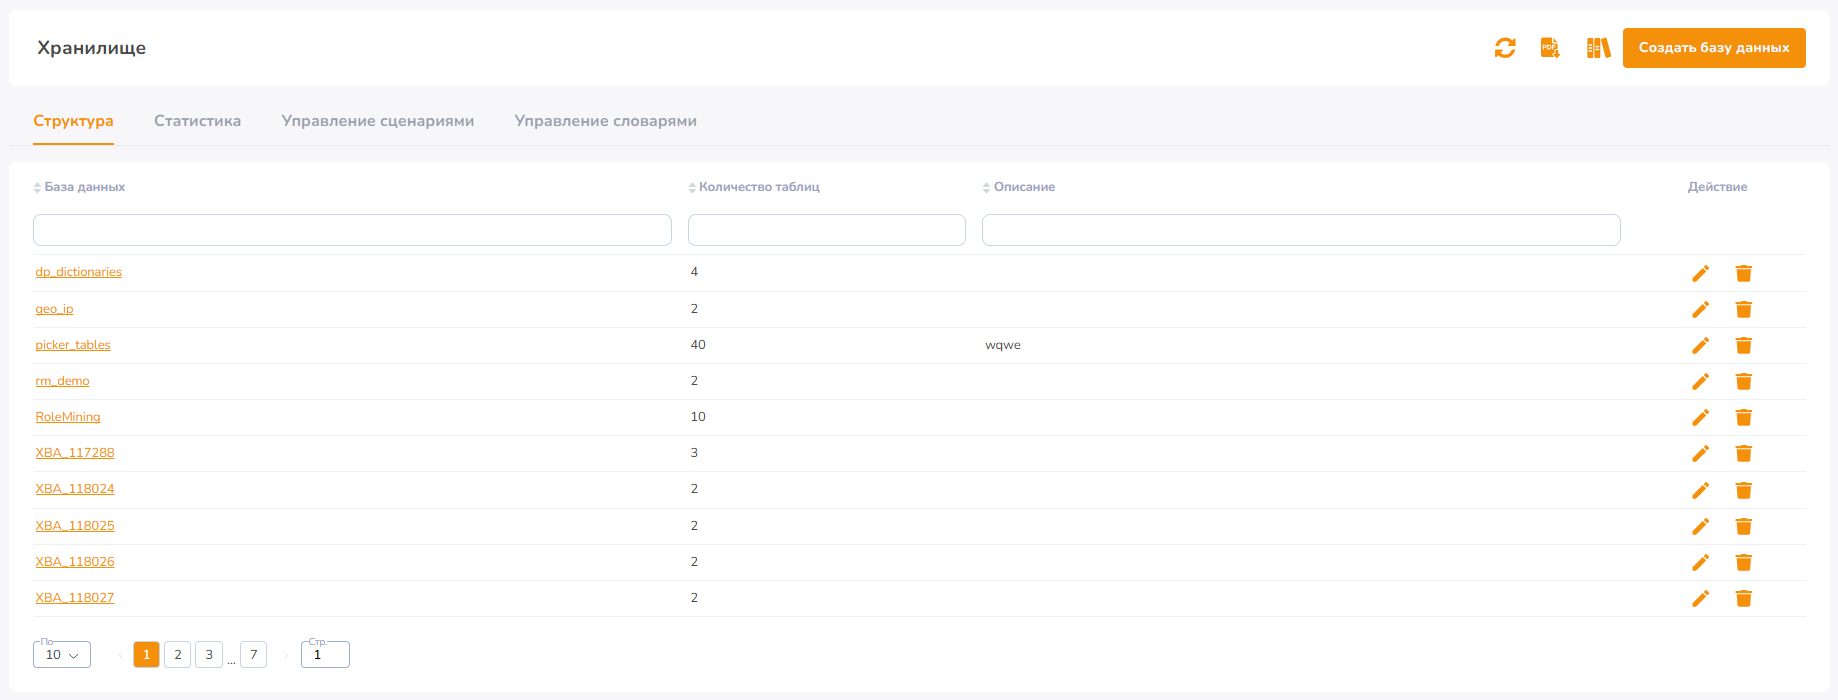Delete the picker_tables database
The width and height of the screenshot is (1838, 700).
pyautogui.click(x=1744, y=345)
